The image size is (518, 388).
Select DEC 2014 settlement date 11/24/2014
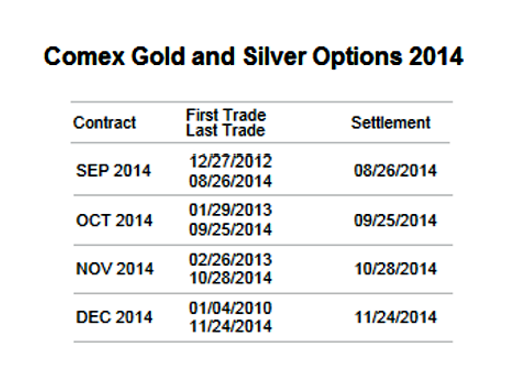click(x=395, y=317)
